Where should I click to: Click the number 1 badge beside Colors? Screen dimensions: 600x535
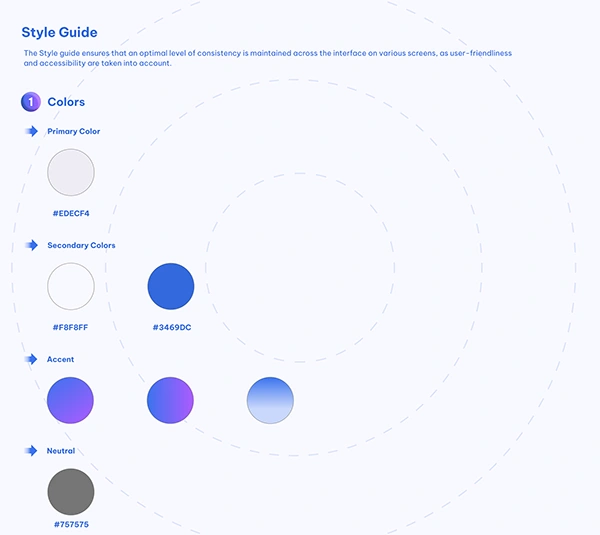31,102
